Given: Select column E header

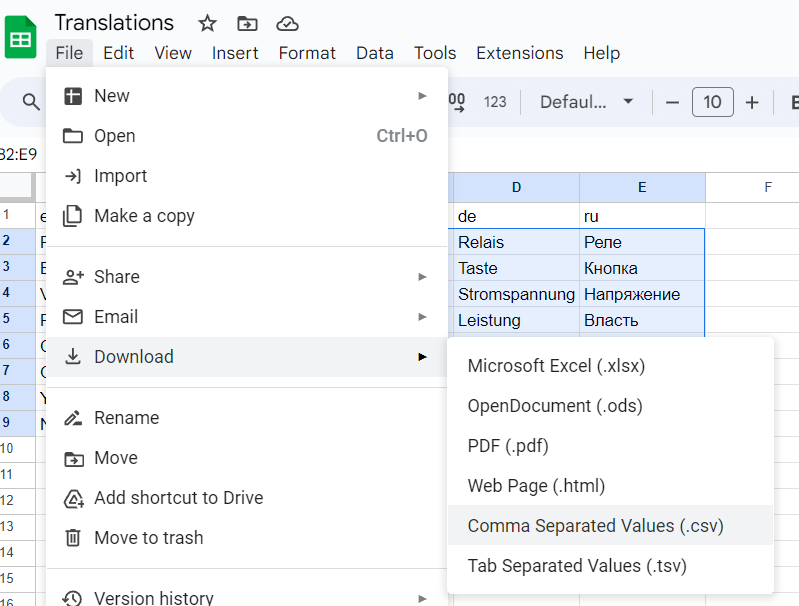Looking at the screenshot, I should tap(642, 188).
